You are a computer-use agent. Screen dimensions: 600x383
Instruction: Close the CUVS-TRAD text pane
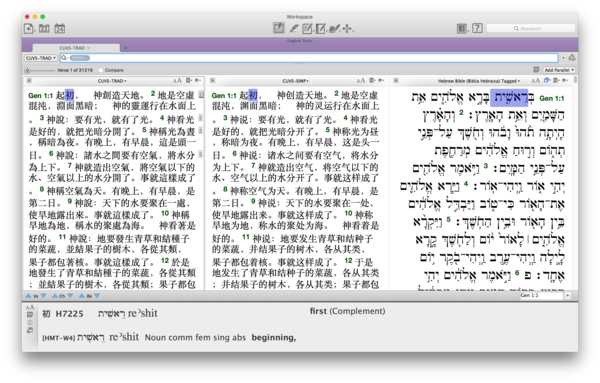pyautogui.click(x=29, y=81)
